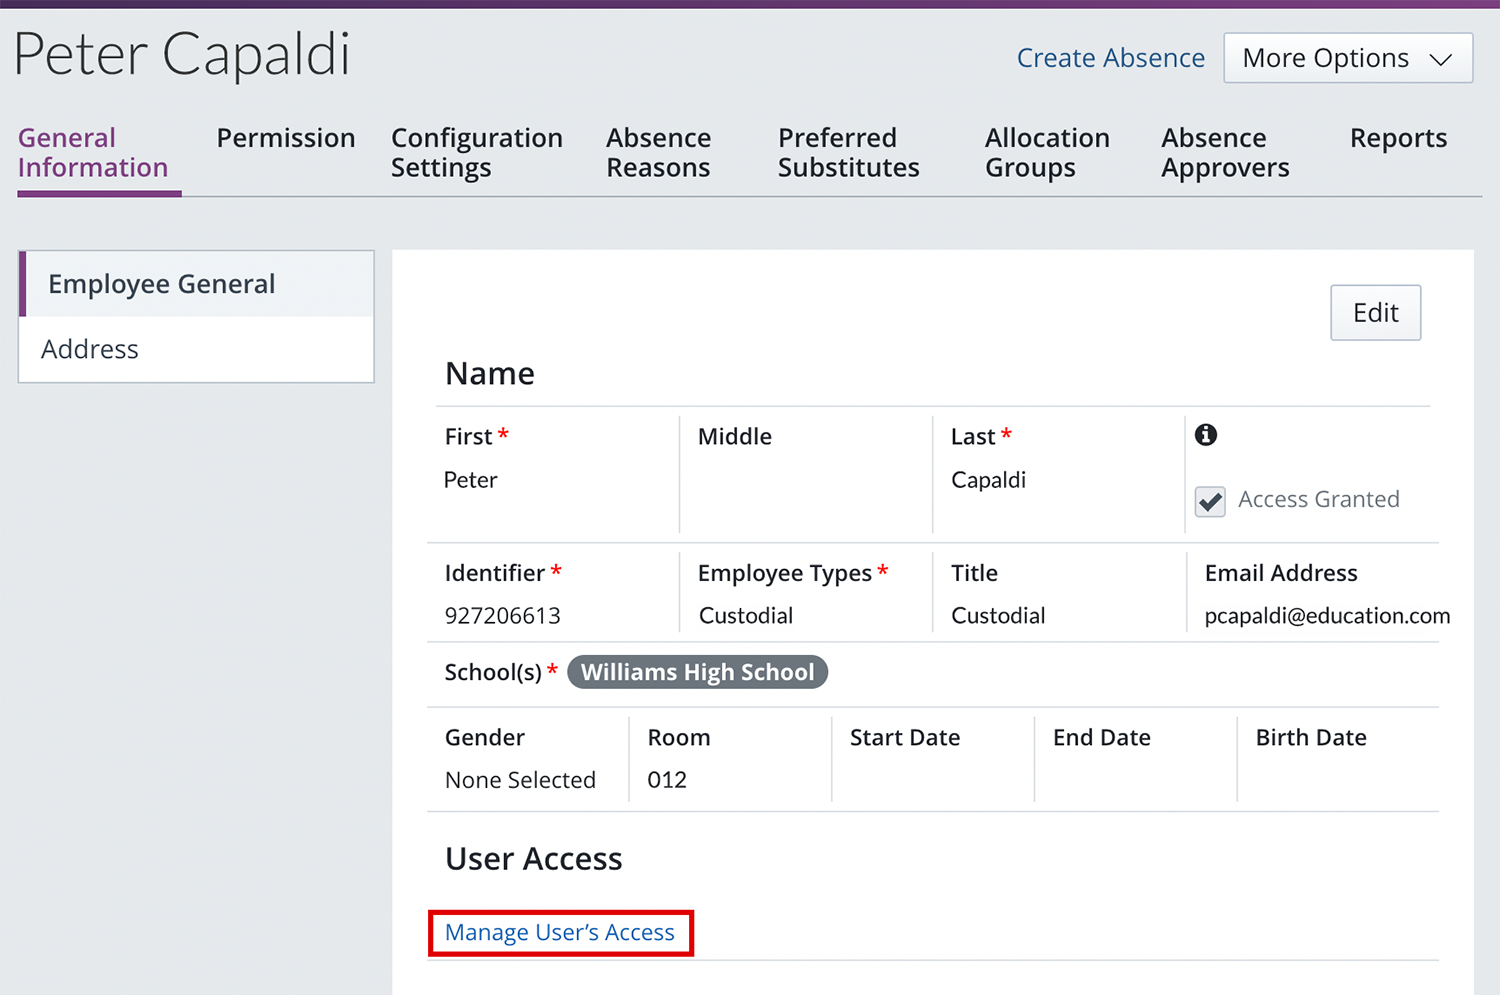This screenshot has height=995, width=1500.
Task: Click the Employee Types value Custodial
Action: 746,616
